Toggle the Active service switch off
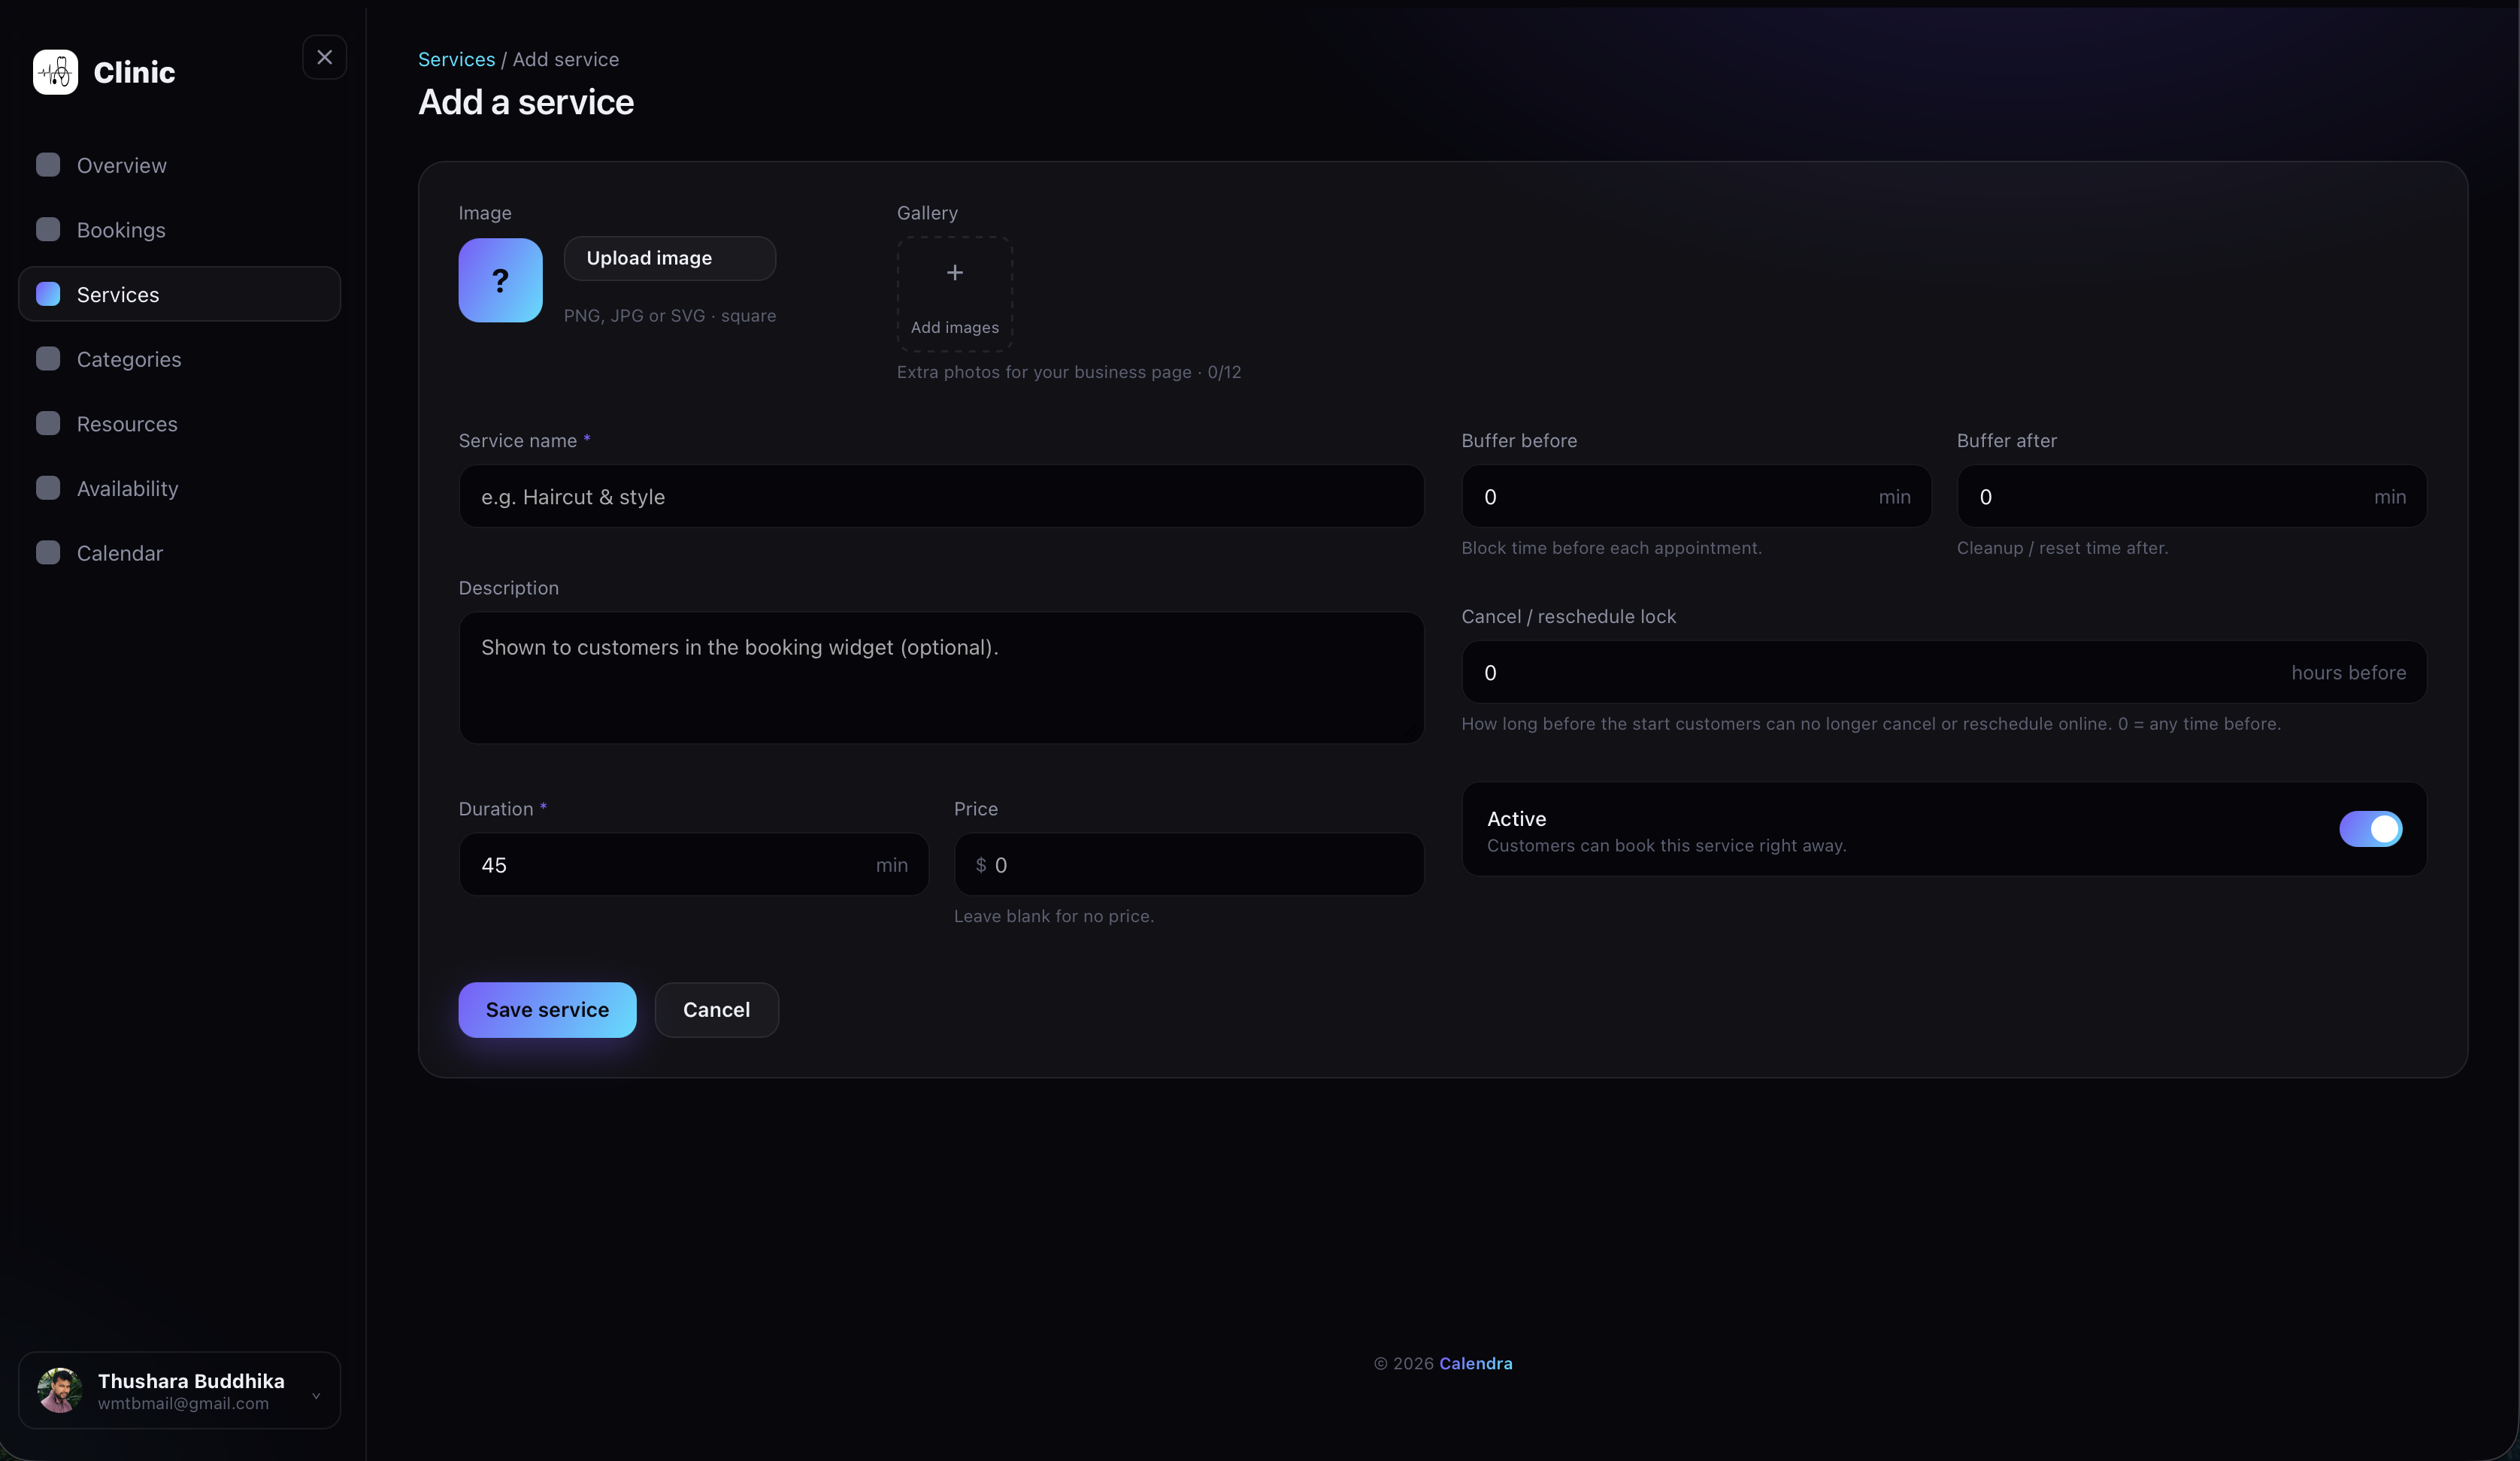This screenshot has height=1461, width=2520. click(2370, 829)
